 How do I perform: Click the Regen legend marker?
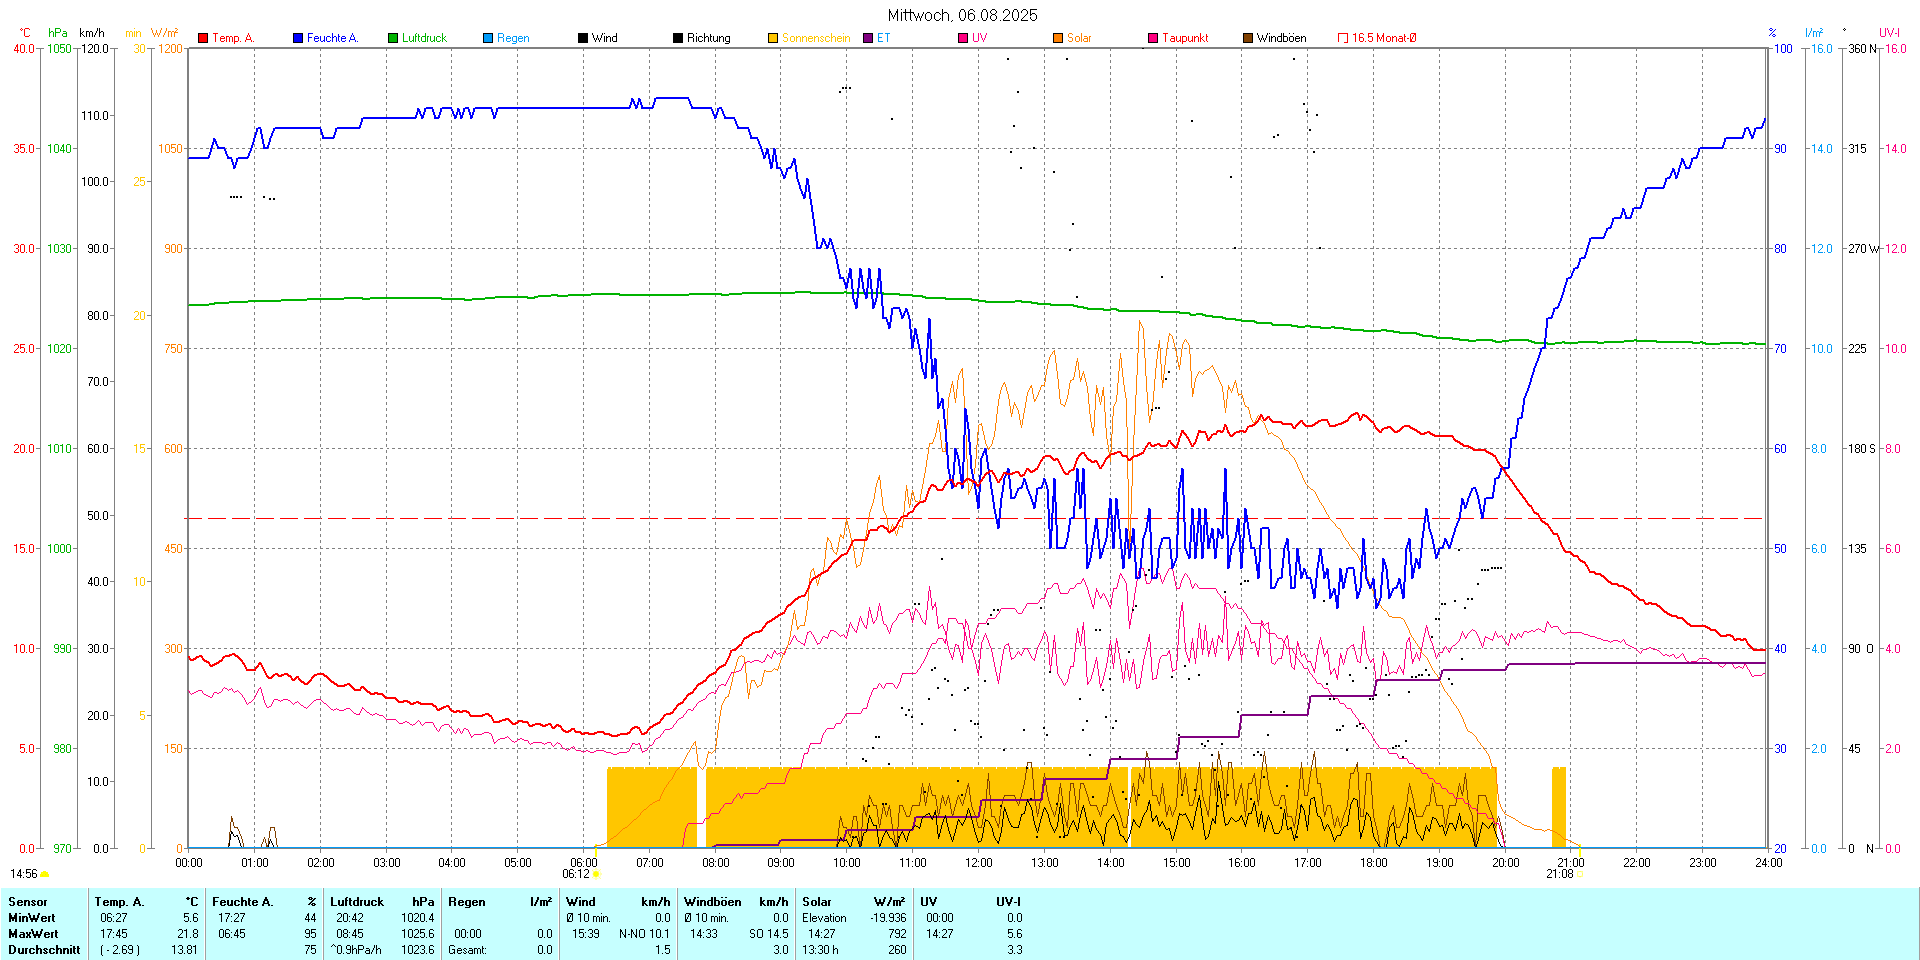pos(488,38)
